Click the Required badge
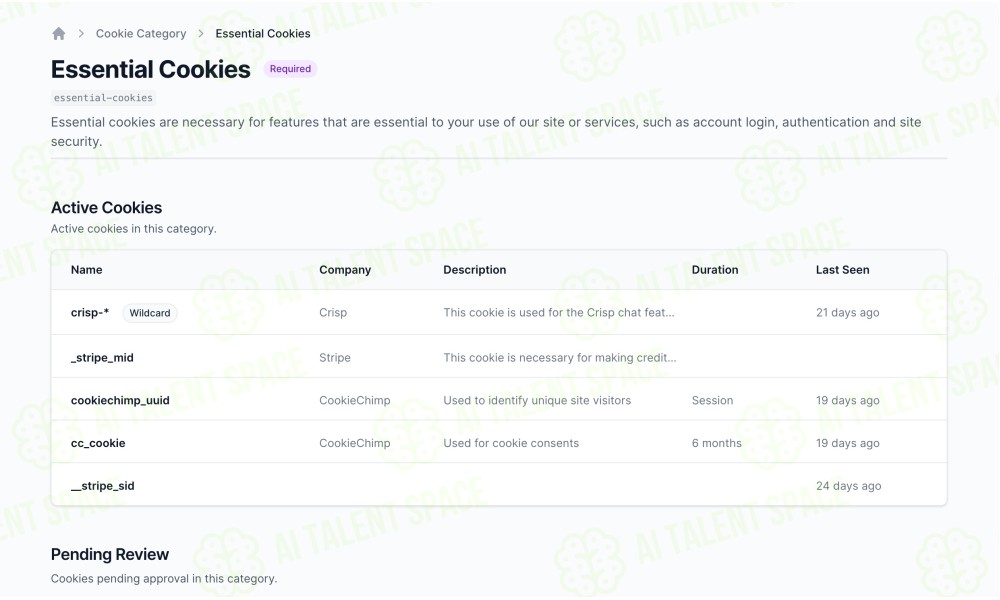1000x600 pixels. coord(290,69)
